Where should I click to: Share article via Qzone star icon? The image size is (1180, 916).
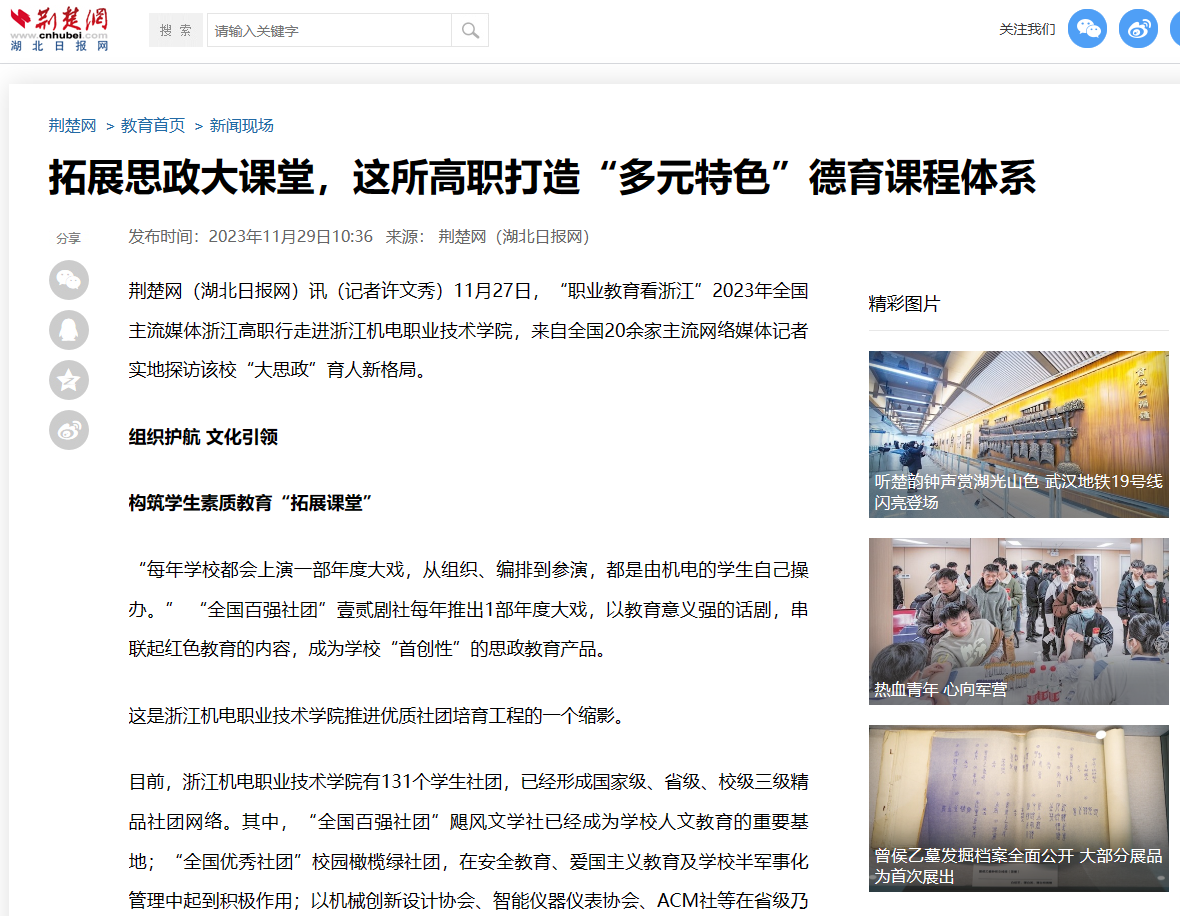[69, 380]
